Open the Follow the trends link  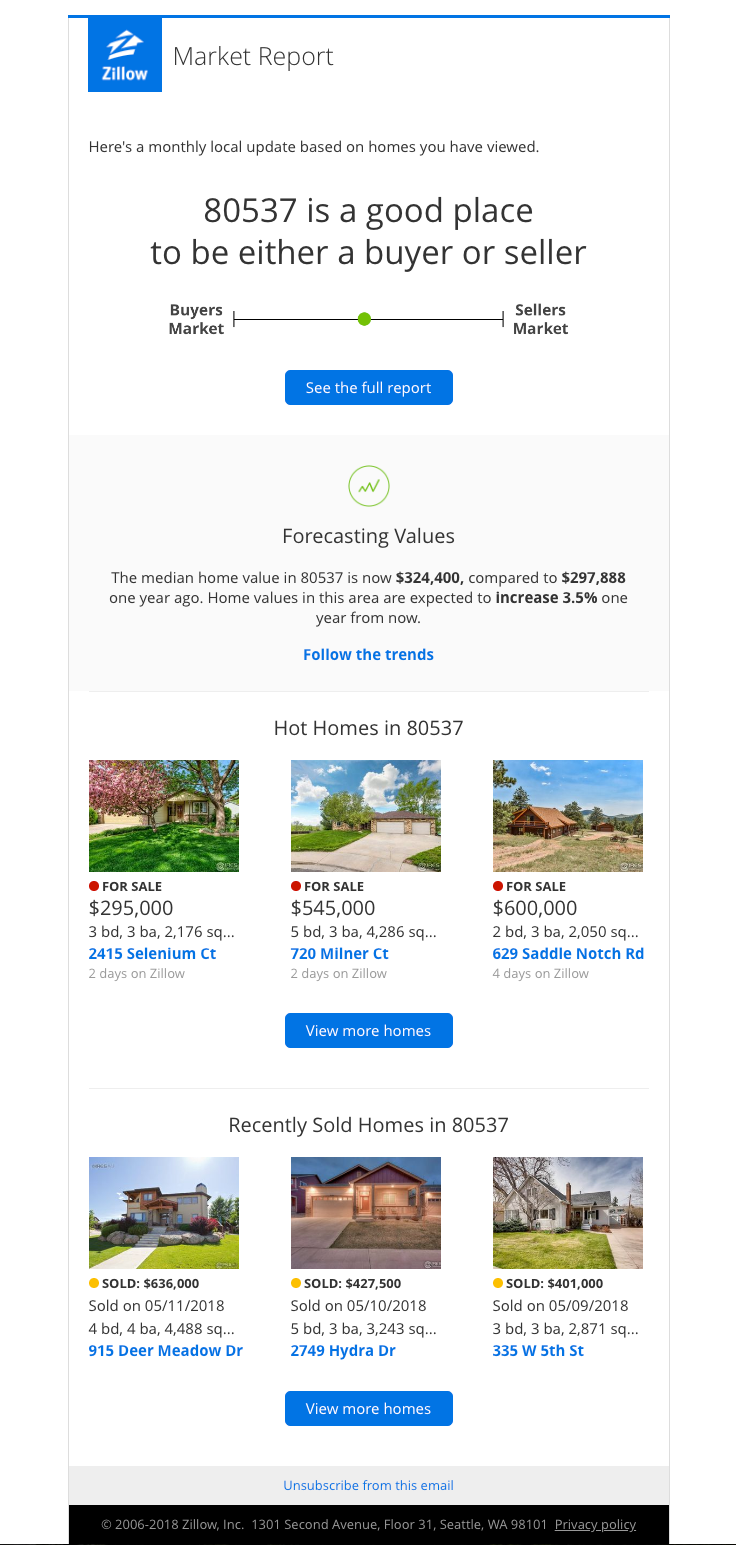point(368,655)
